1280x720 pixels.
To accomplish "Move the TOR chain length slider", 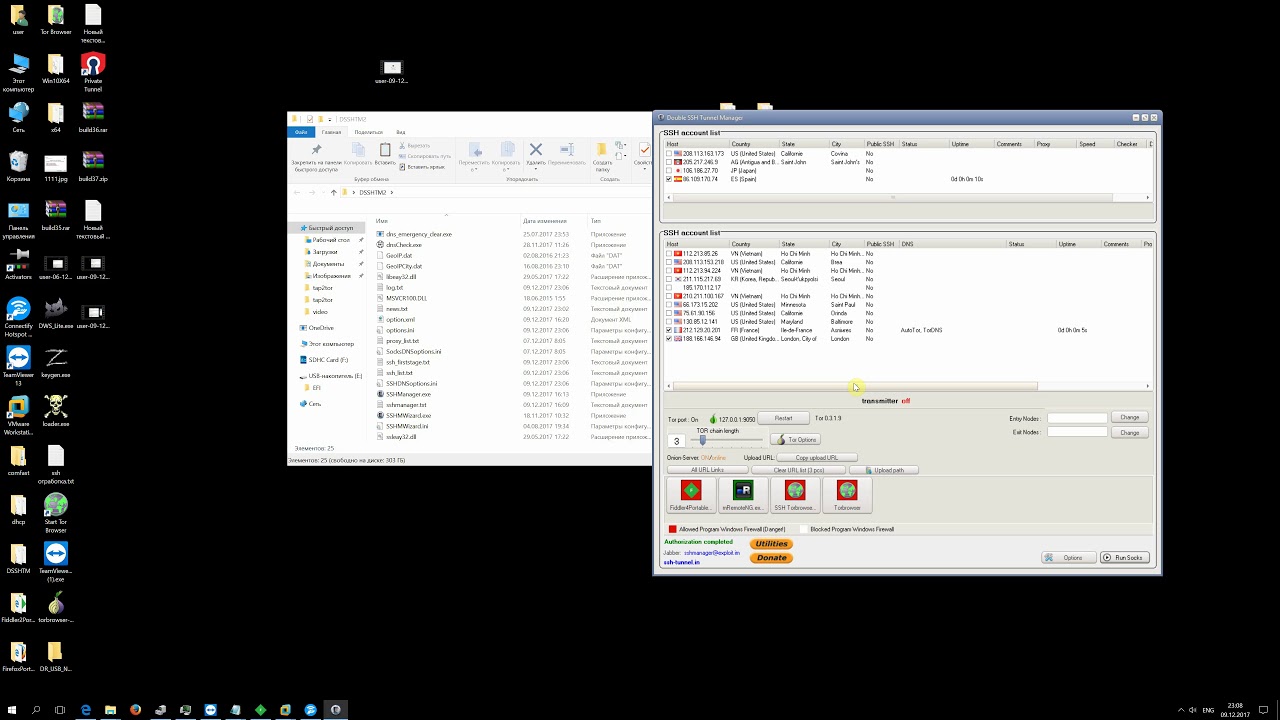I will pos(703,440).
